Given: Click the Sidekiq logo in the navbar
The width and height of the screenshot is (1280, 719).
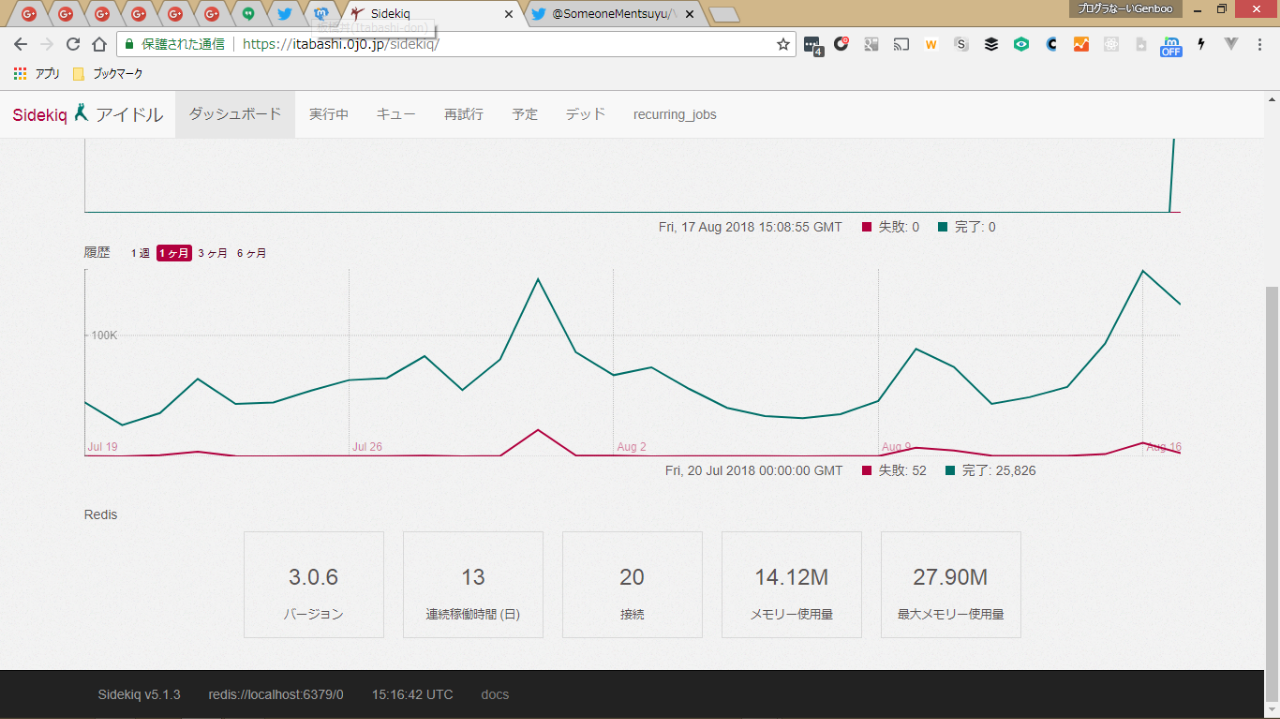Looking at the screenshot, I should click(x=40, y=115).
